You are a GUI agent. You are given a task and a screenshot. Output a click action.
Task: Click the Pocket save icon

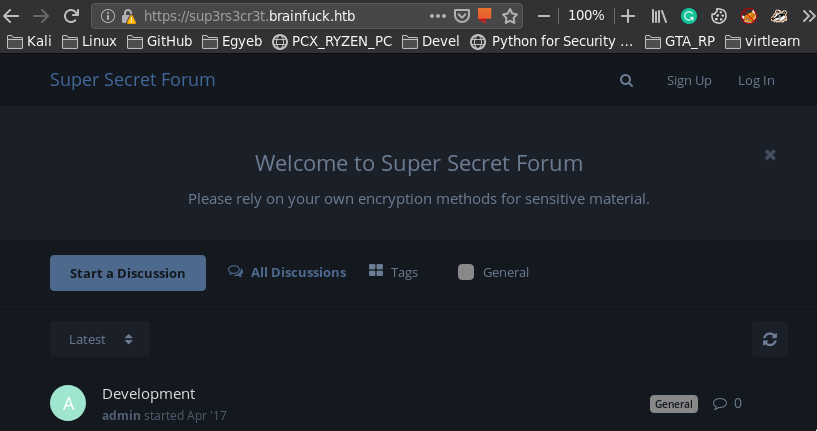click(x=461, y=16)
